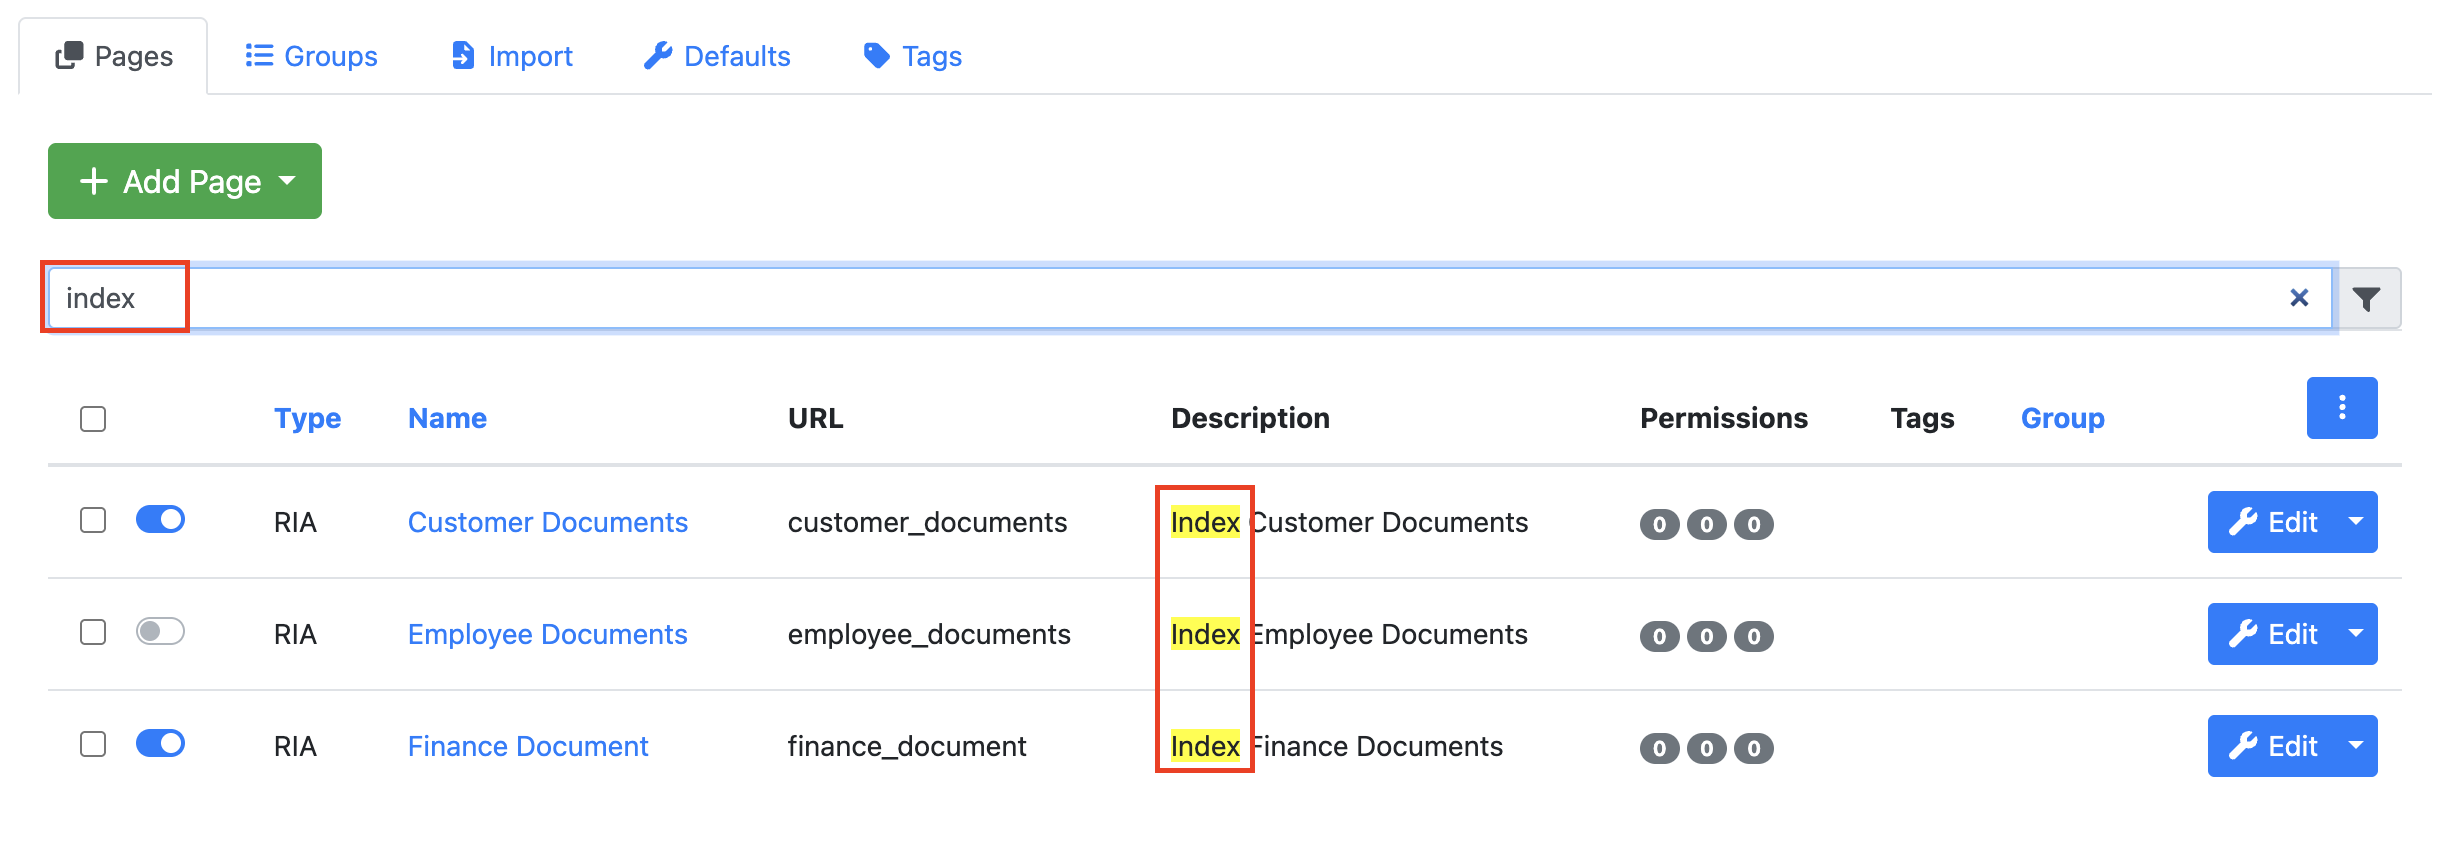This screenshot has width=2440, height=862.
Task: Clear the search with the X icon
Action: (2299, 298)
